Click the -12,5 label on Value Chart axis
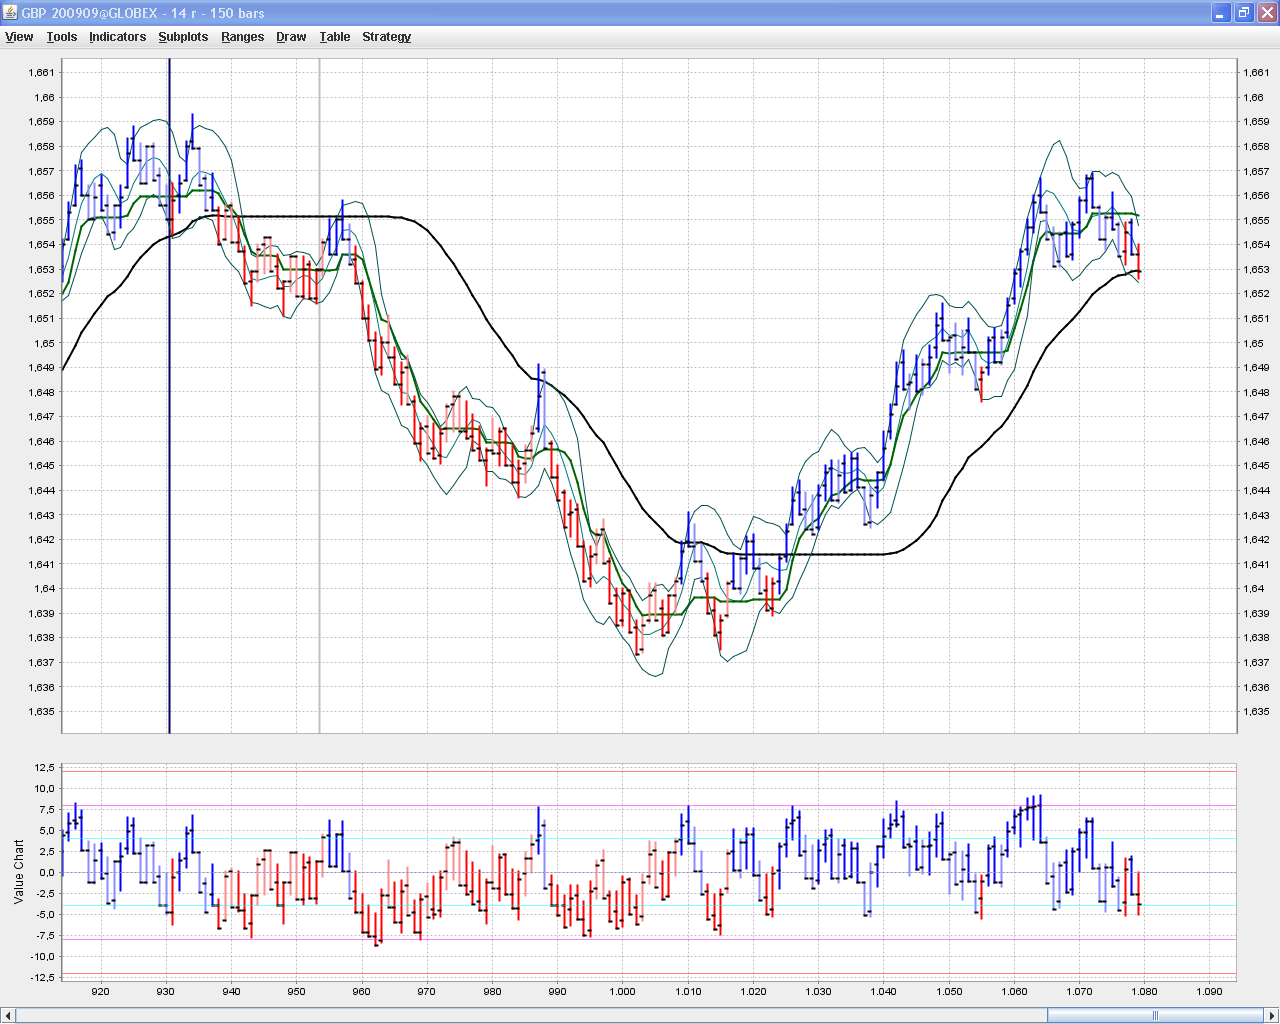This screenshot has width=1280, height=1024. click(x=43, y=978)
